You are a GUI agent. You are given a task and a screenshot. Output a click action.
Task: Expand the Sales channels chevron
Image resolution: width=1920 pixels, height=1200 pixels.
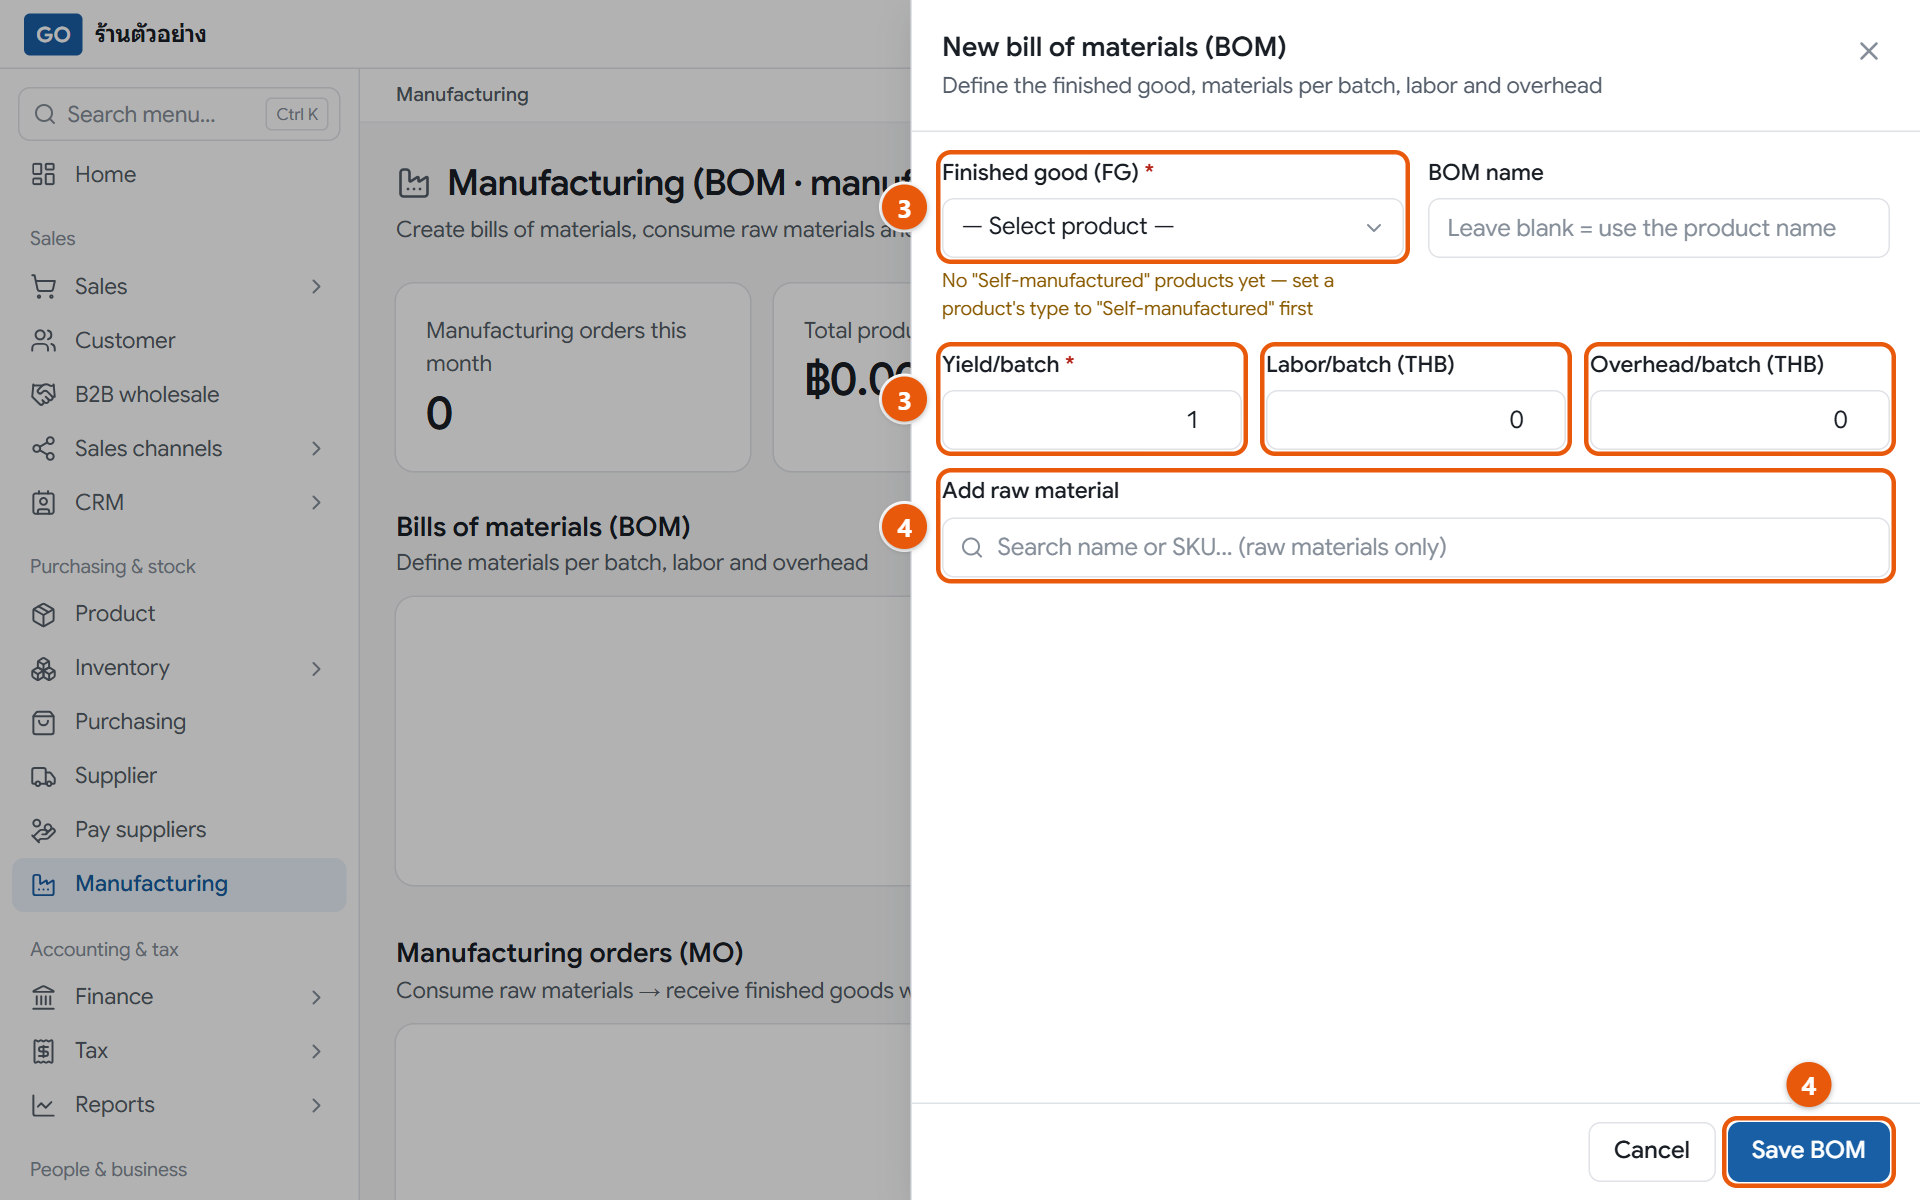pos(316,449)
